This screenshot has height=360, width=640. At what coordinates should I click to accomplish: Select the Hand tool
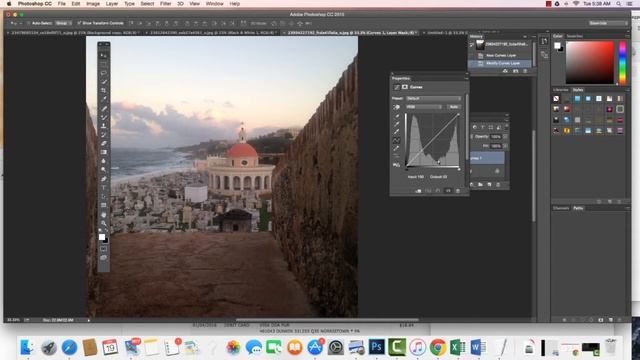[104, 214]
